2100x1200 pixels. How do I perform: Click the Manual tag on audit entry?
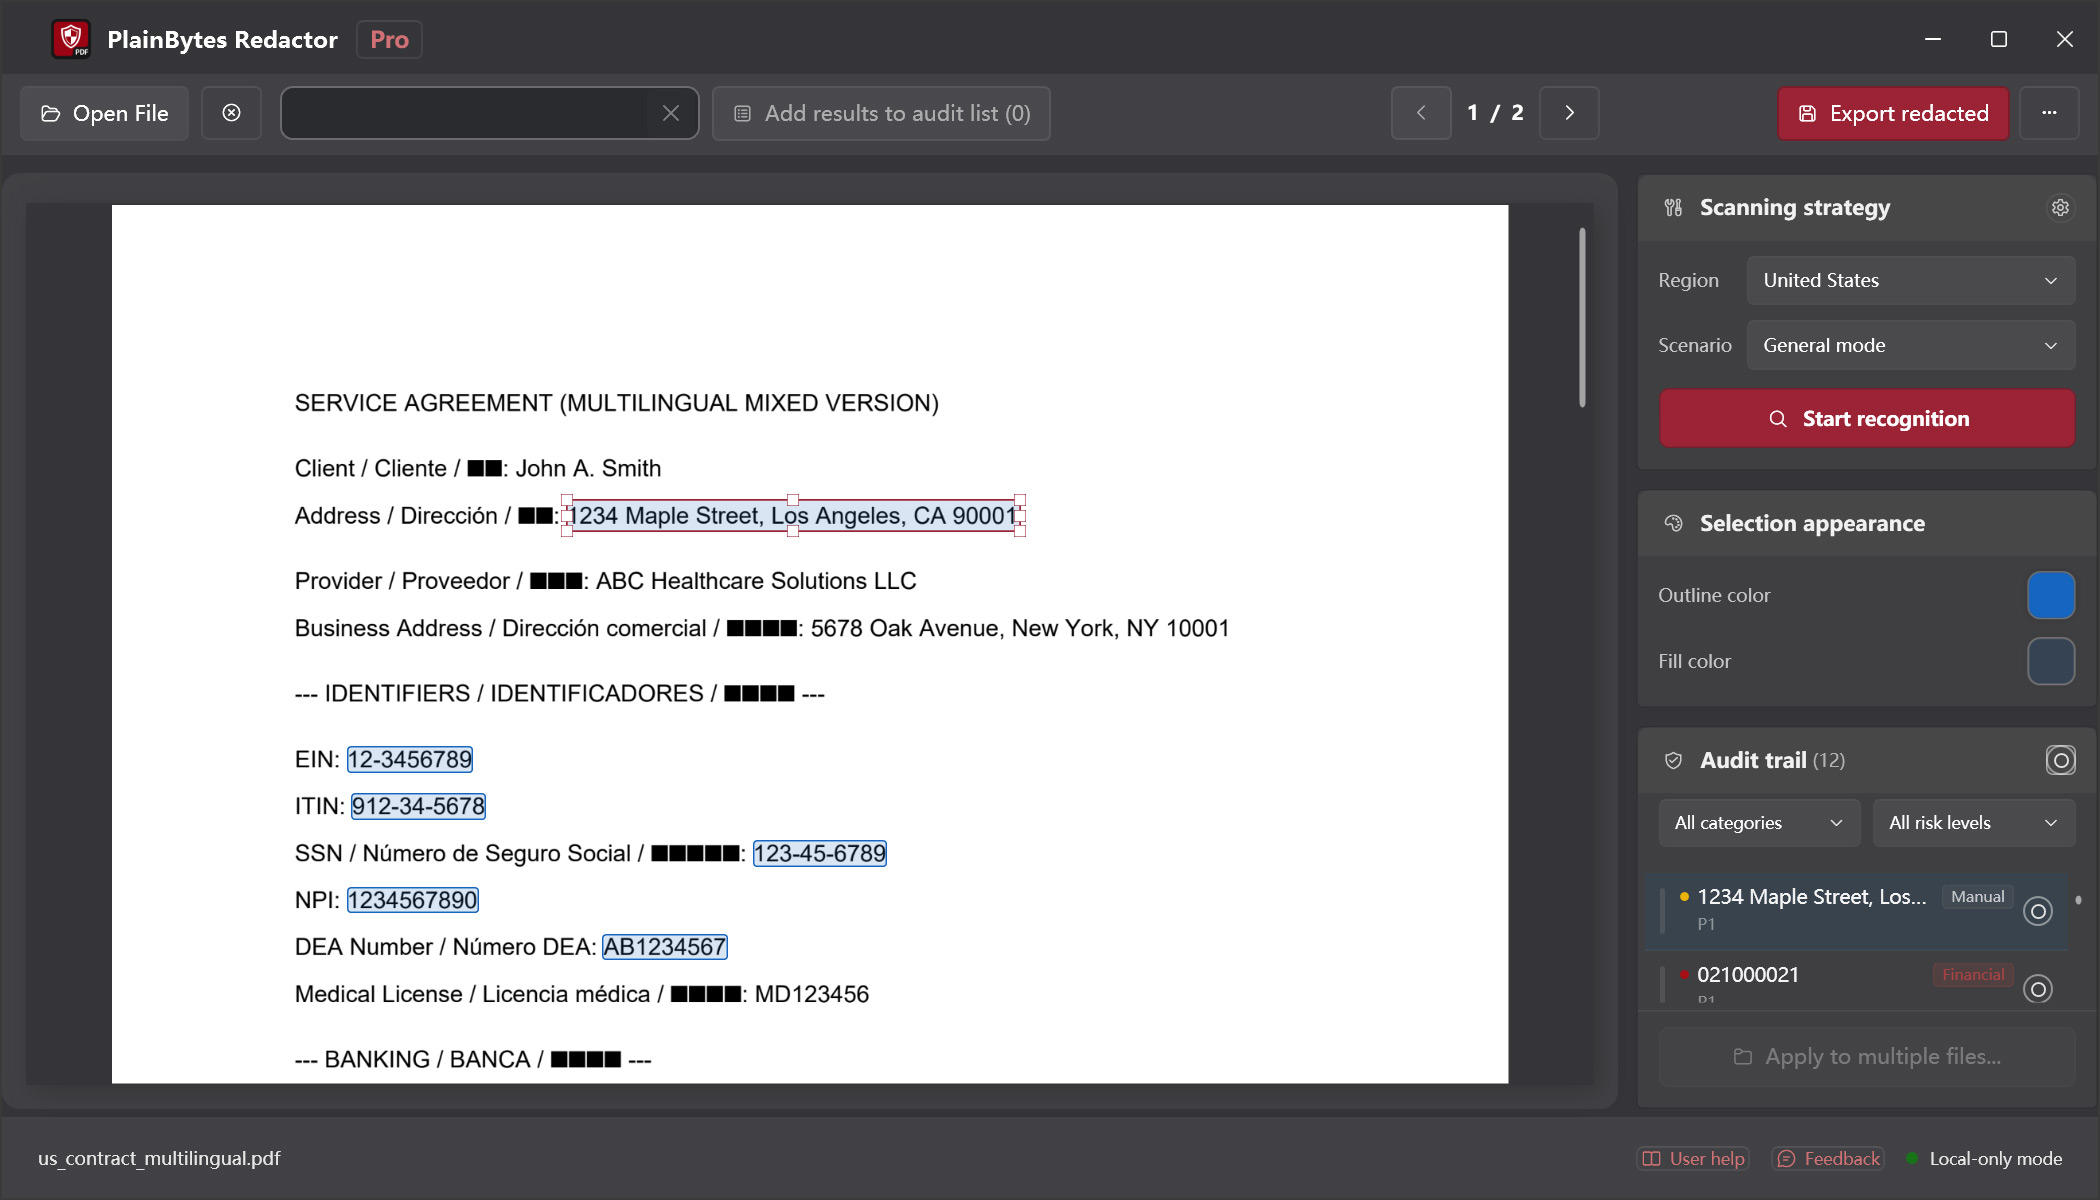point(1977,897)
